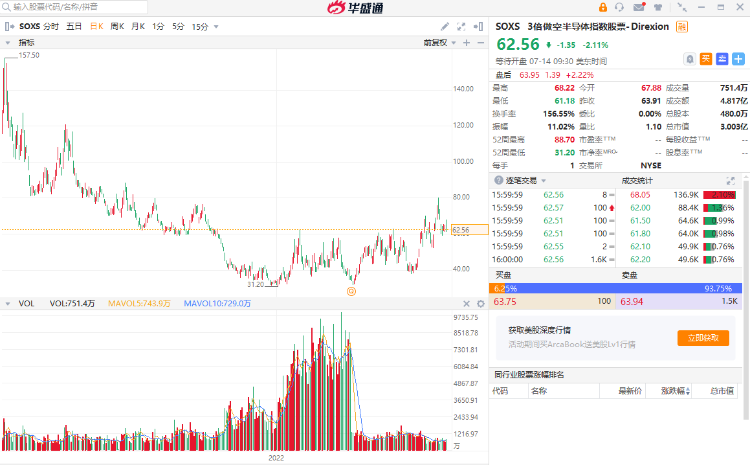Click the 融 margin badge icon
The height and width of the screenshot is (465, 750).
point(682,27)
